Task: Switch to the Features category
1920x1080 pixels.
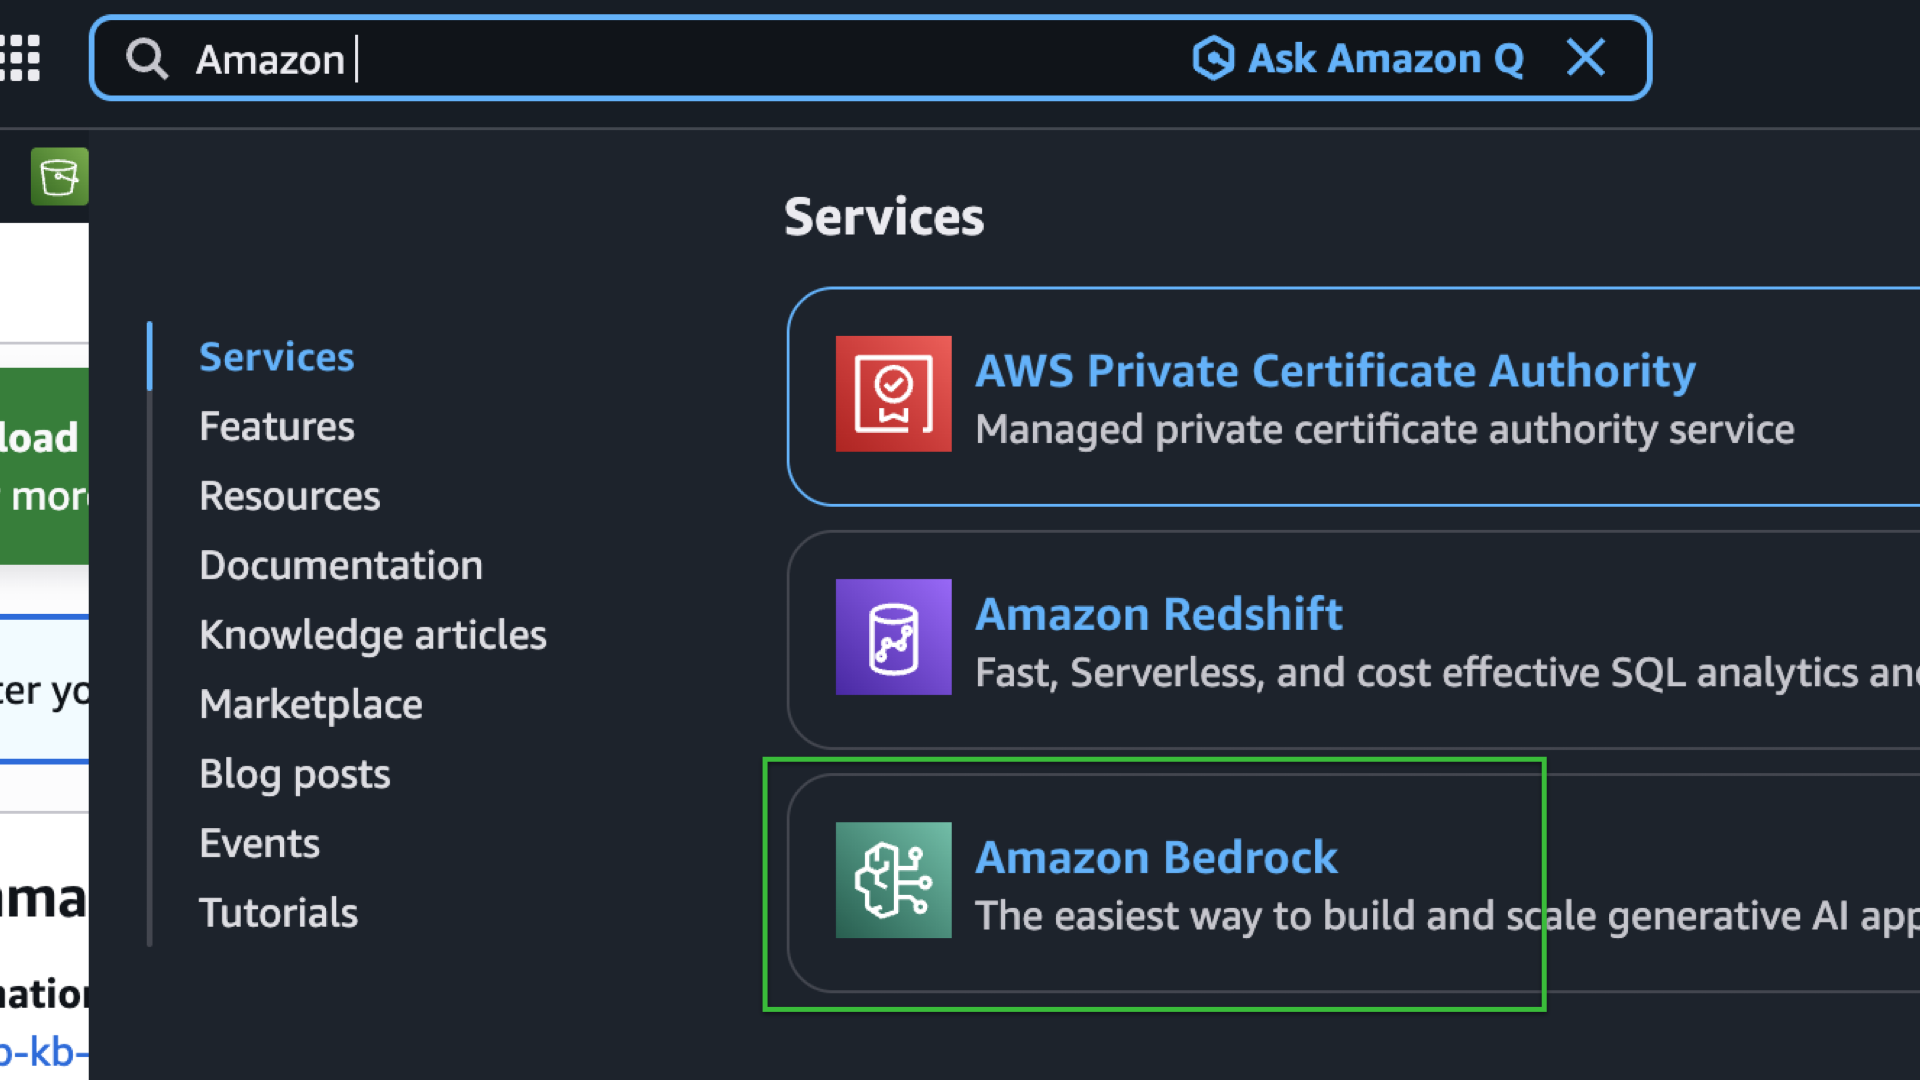Action: pos(277,426)
